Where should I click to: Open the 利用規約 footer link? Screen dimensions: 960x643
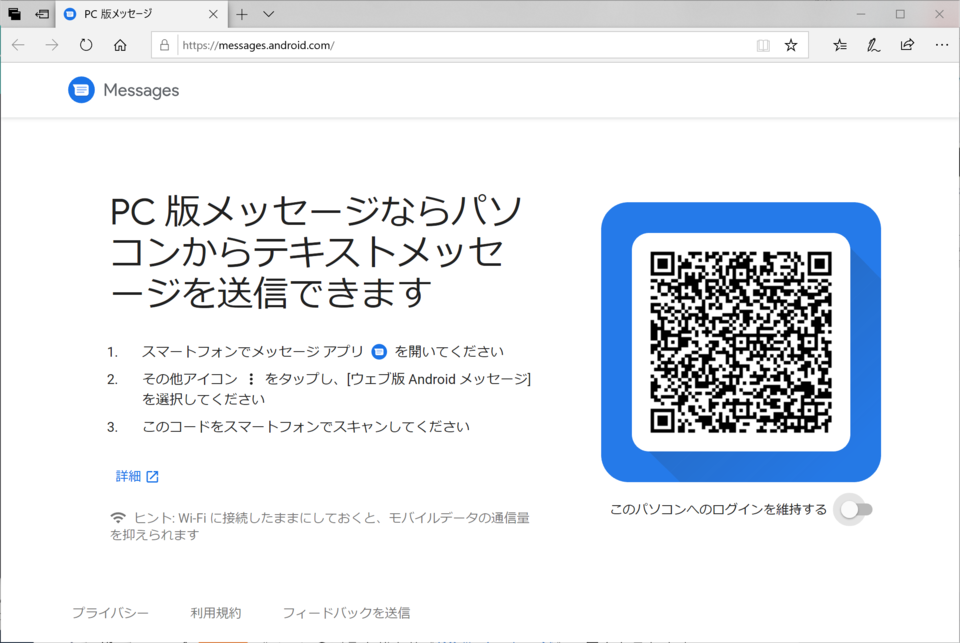[x=216, y=612]
